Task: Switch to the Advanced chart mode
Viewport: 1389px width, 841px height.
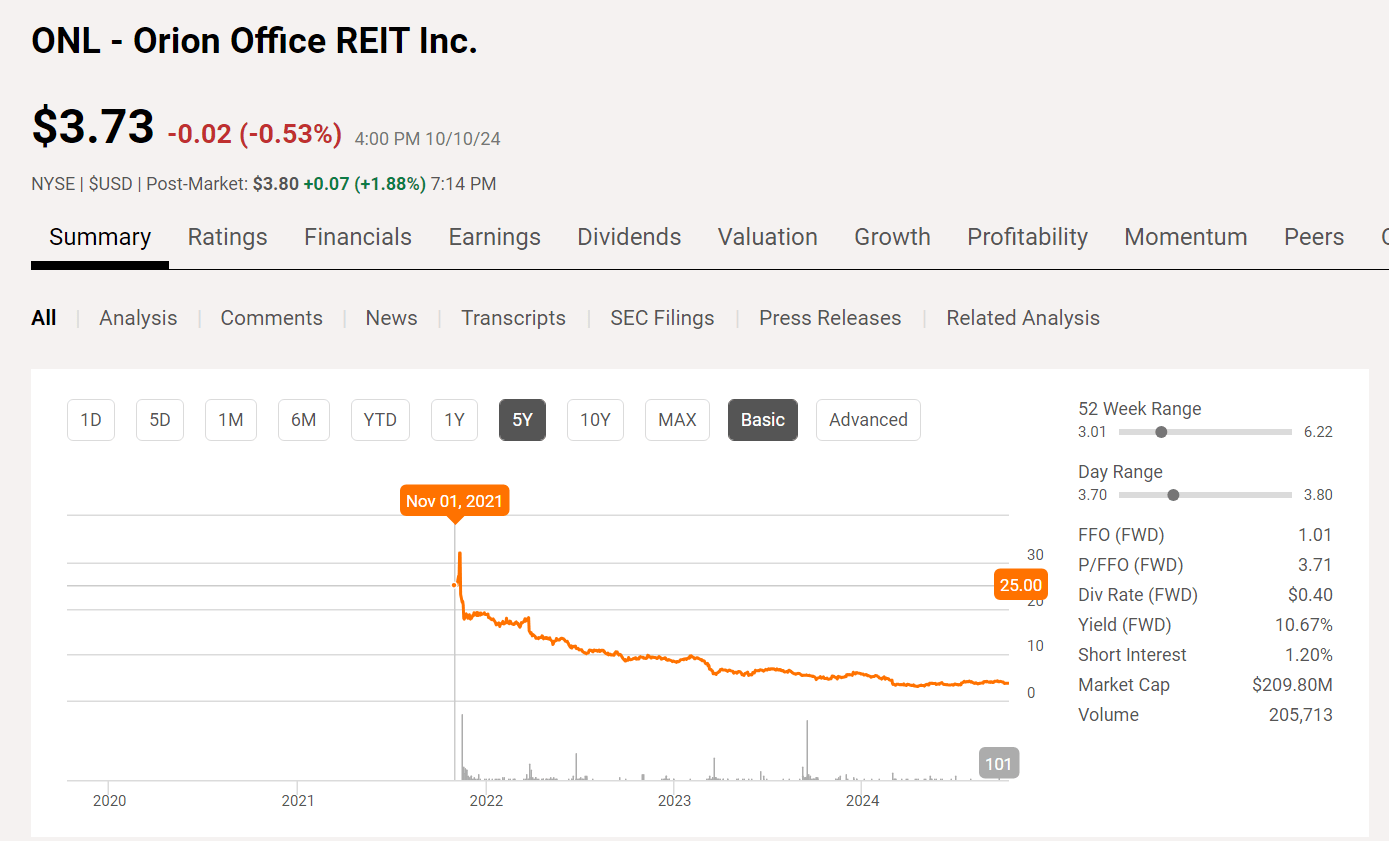Action: pos(868,420)
